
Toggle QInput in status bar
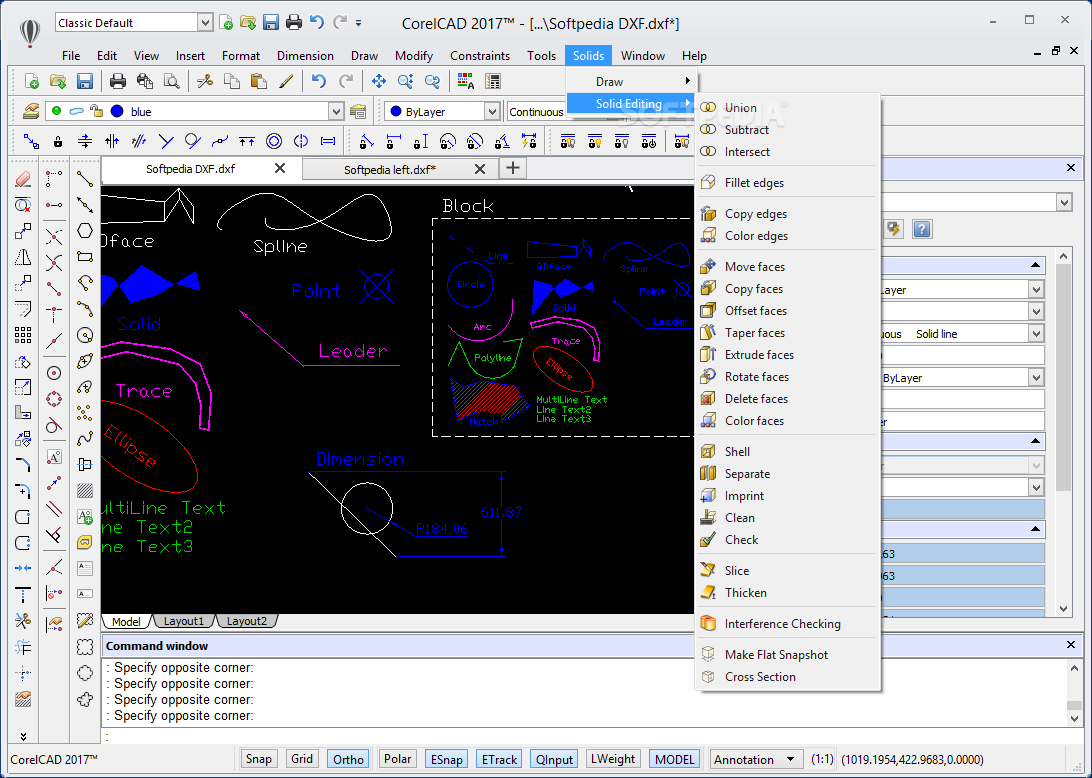554,759
